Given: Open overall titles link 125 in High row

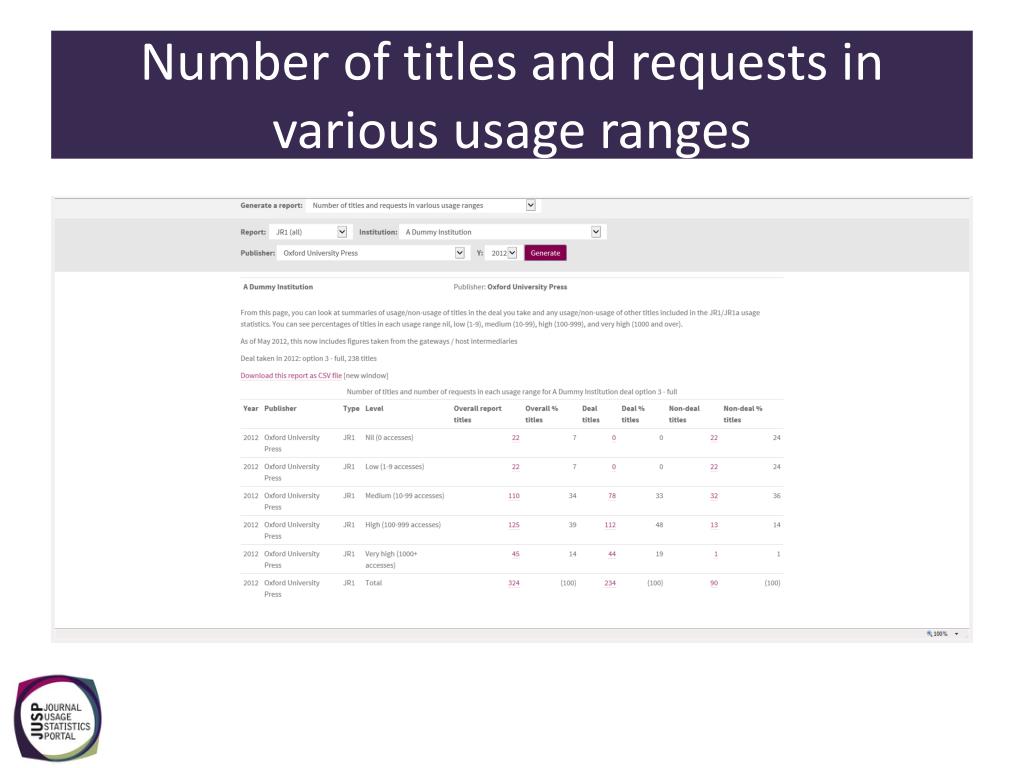Looking at the screenshot, I should (x=514, y=525).
